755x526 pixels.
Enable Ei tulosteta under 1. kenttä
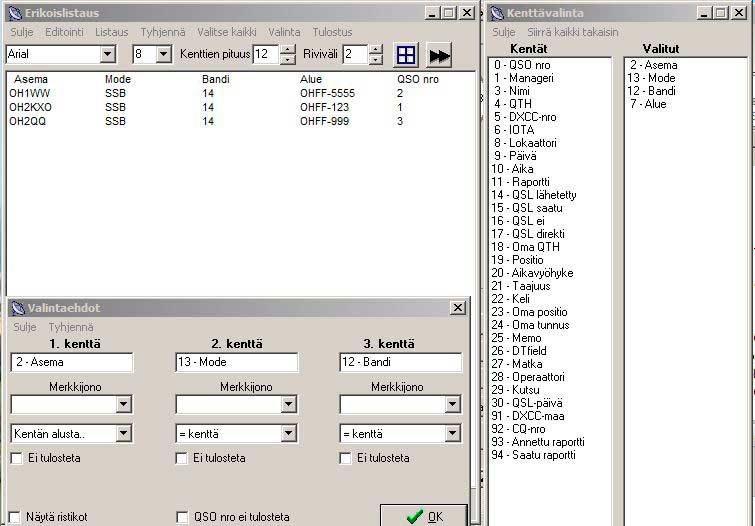[x=17, y=459]
